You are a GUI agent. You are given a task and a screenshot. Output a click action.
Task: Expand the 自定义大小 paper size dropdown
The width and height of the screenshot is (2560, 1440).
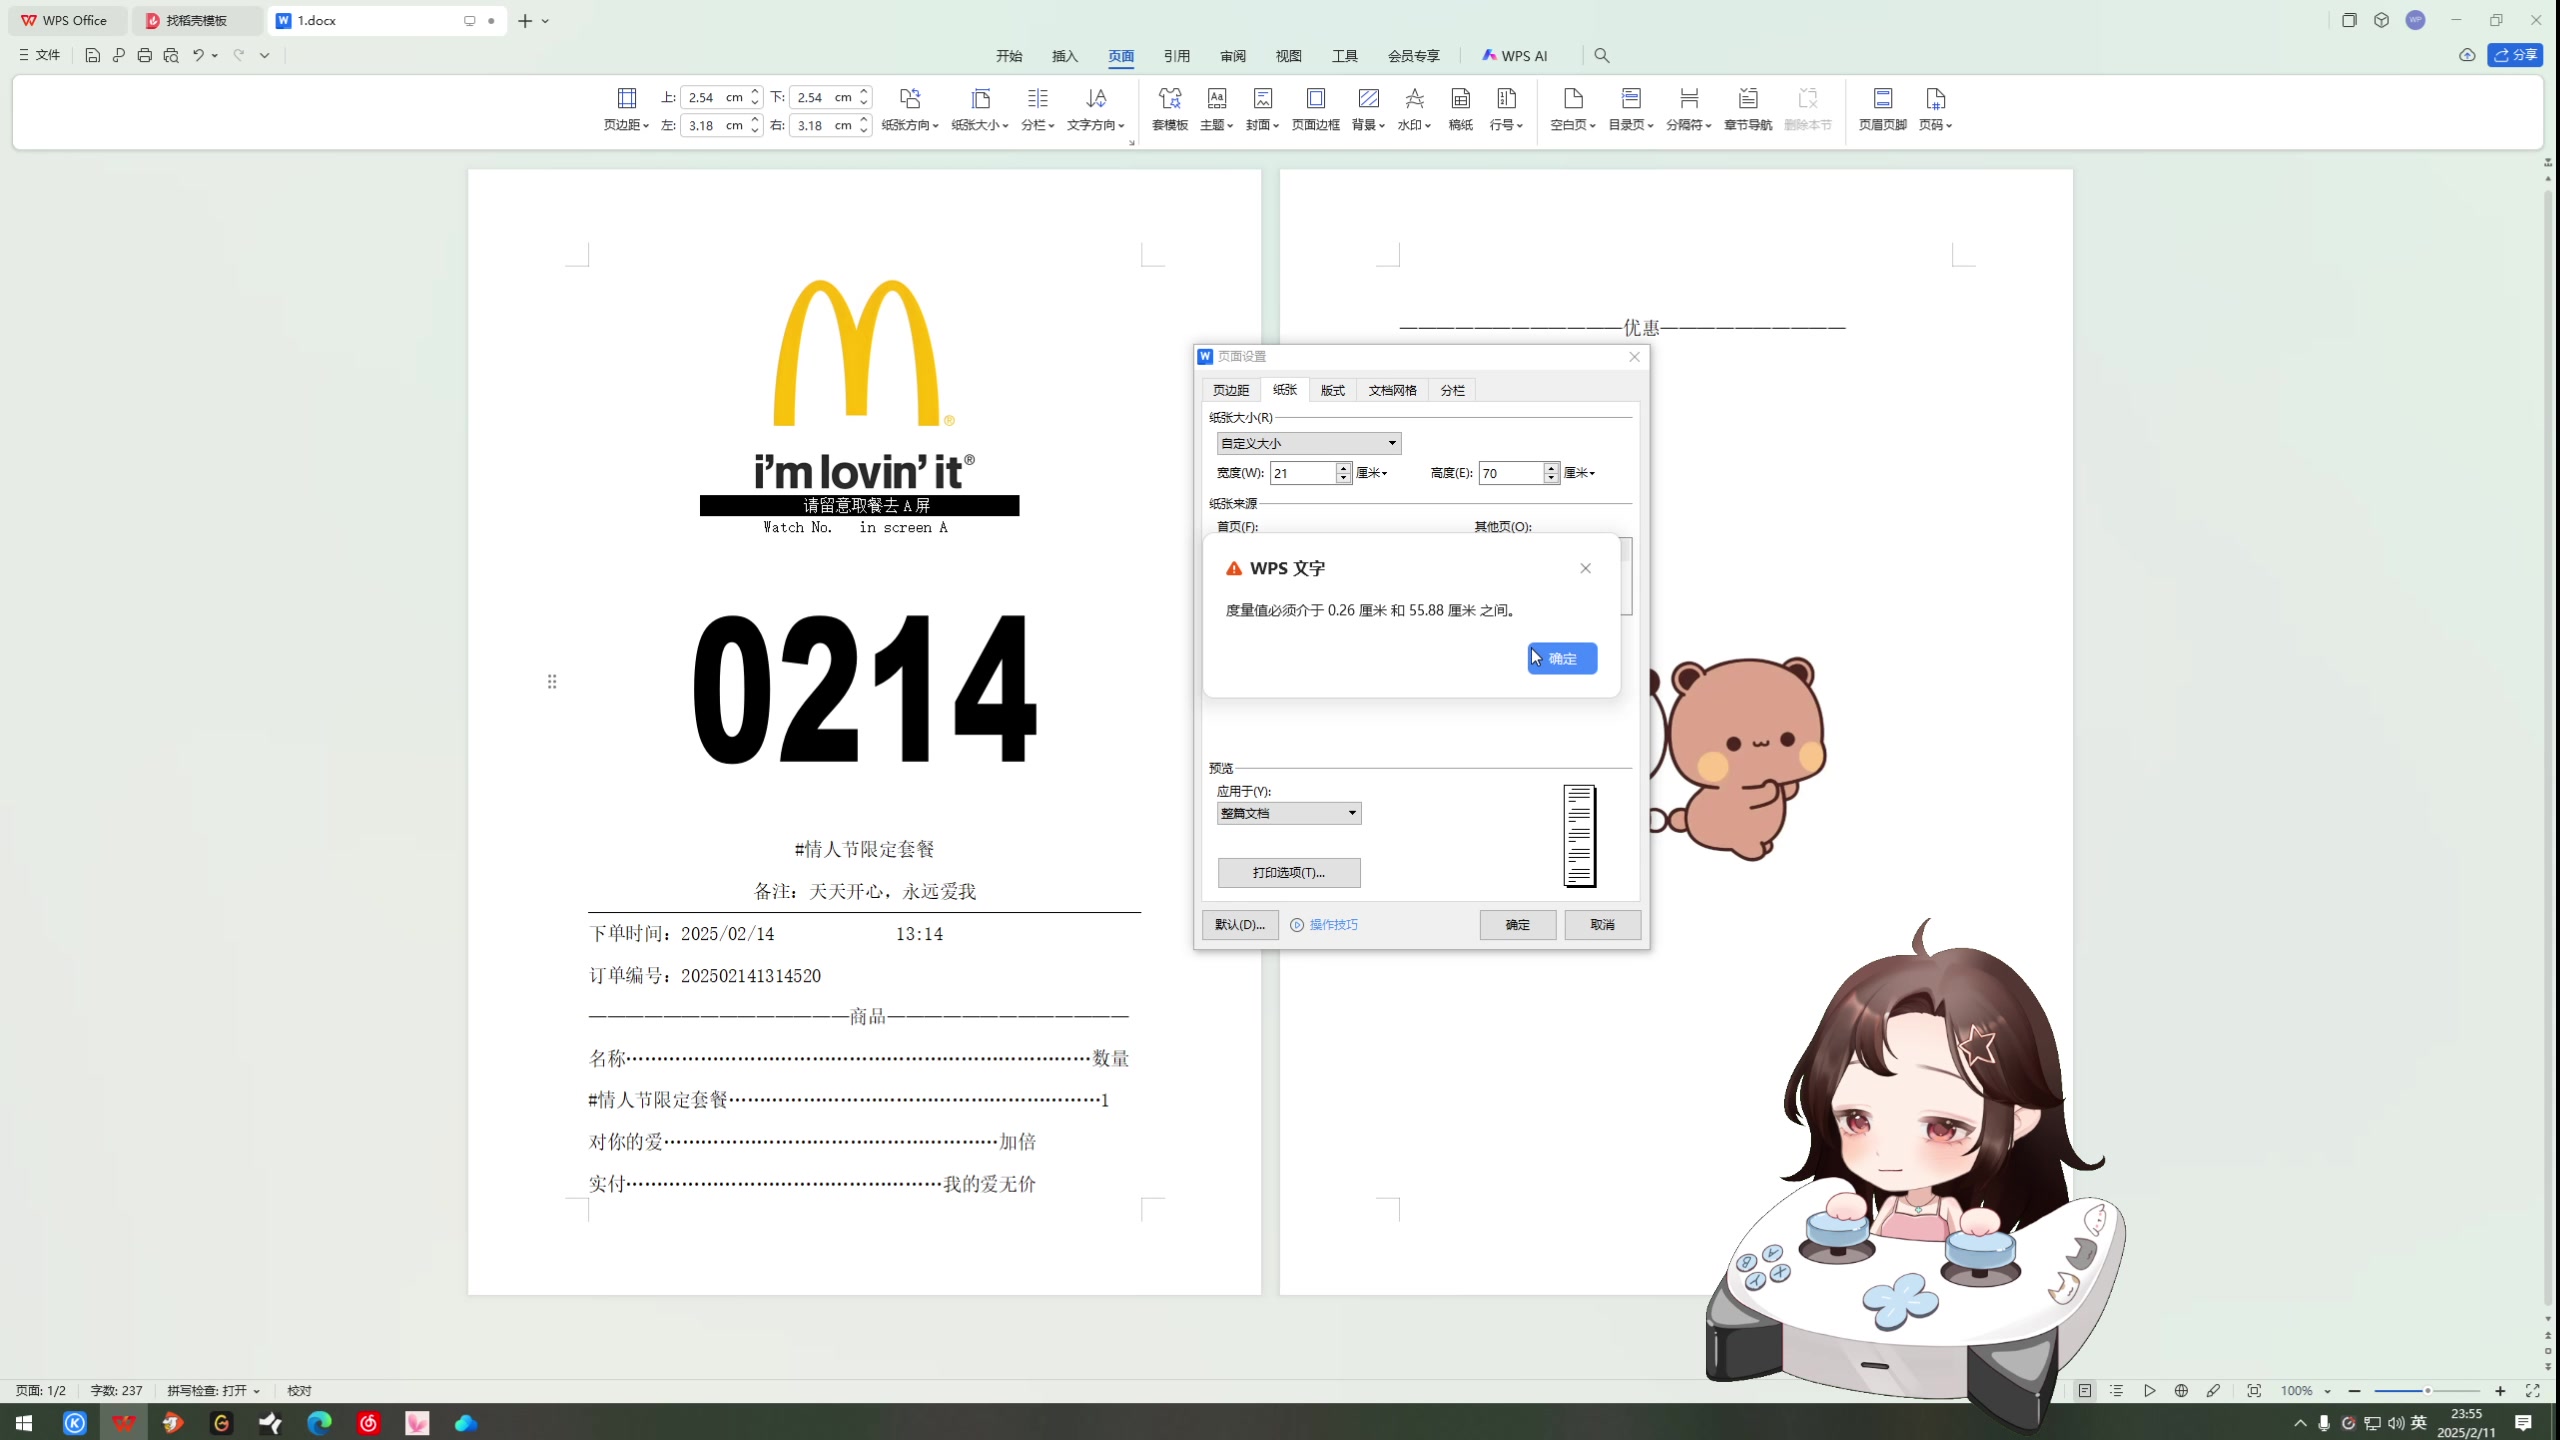1309,443
